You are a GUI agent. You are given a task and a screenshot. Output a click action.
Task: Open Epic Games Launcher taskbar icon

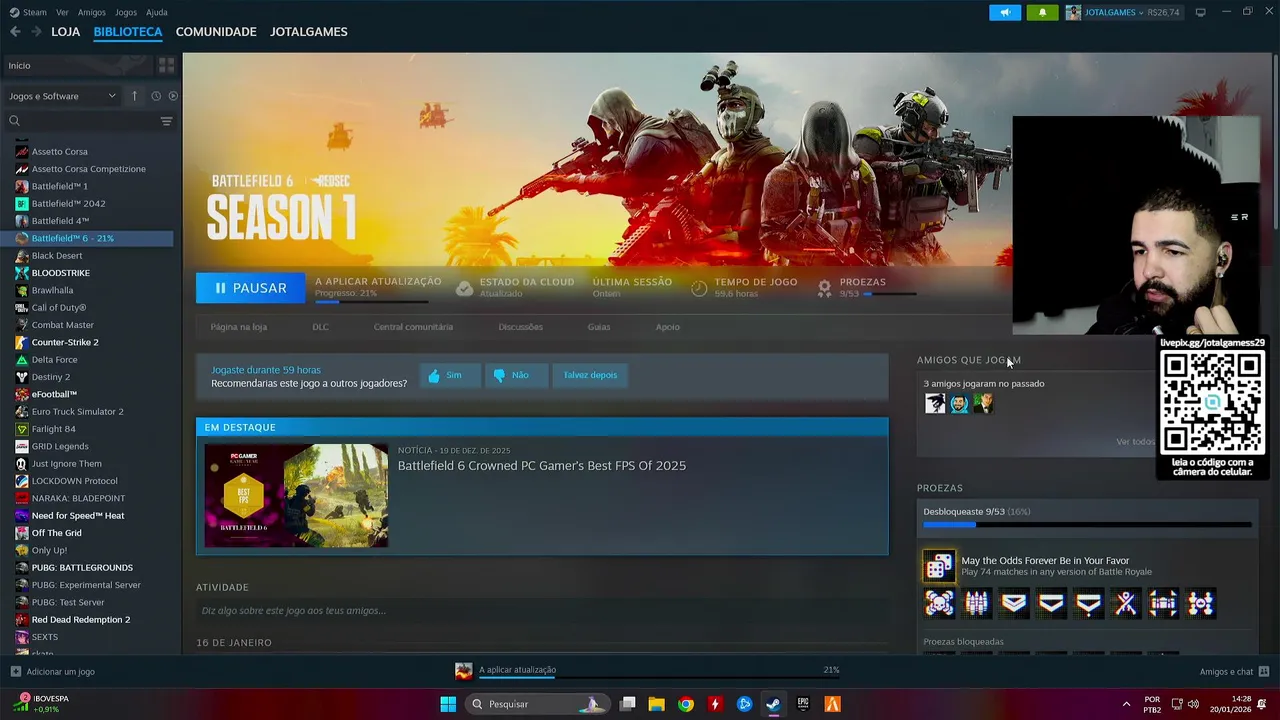(803, 704)
